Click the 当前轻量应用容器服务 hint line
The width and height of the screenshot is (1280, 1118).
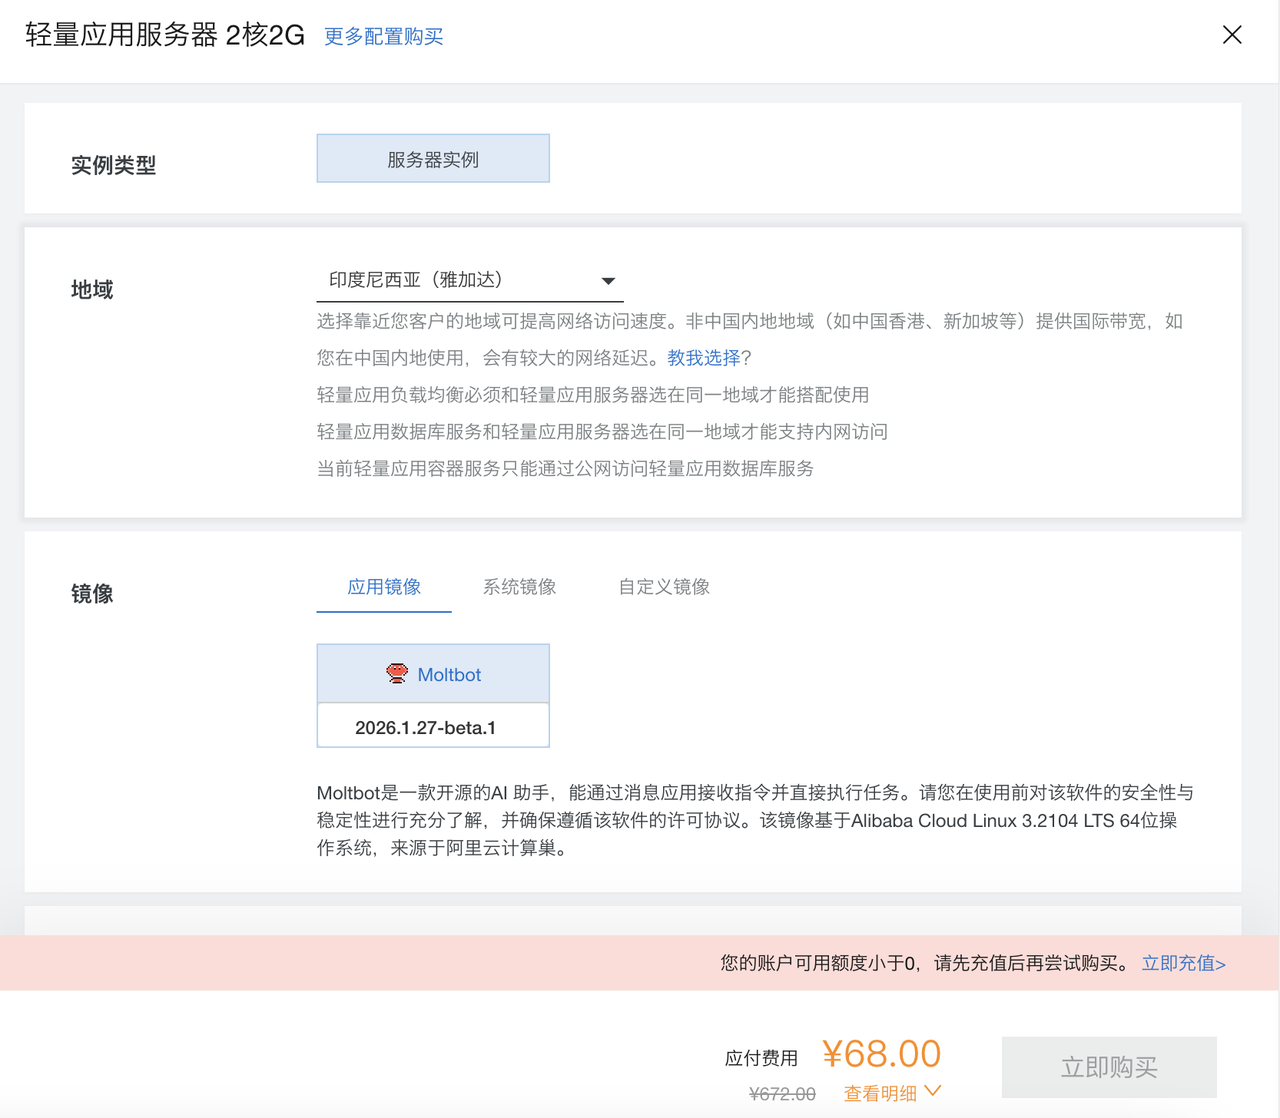click(565, 469)
